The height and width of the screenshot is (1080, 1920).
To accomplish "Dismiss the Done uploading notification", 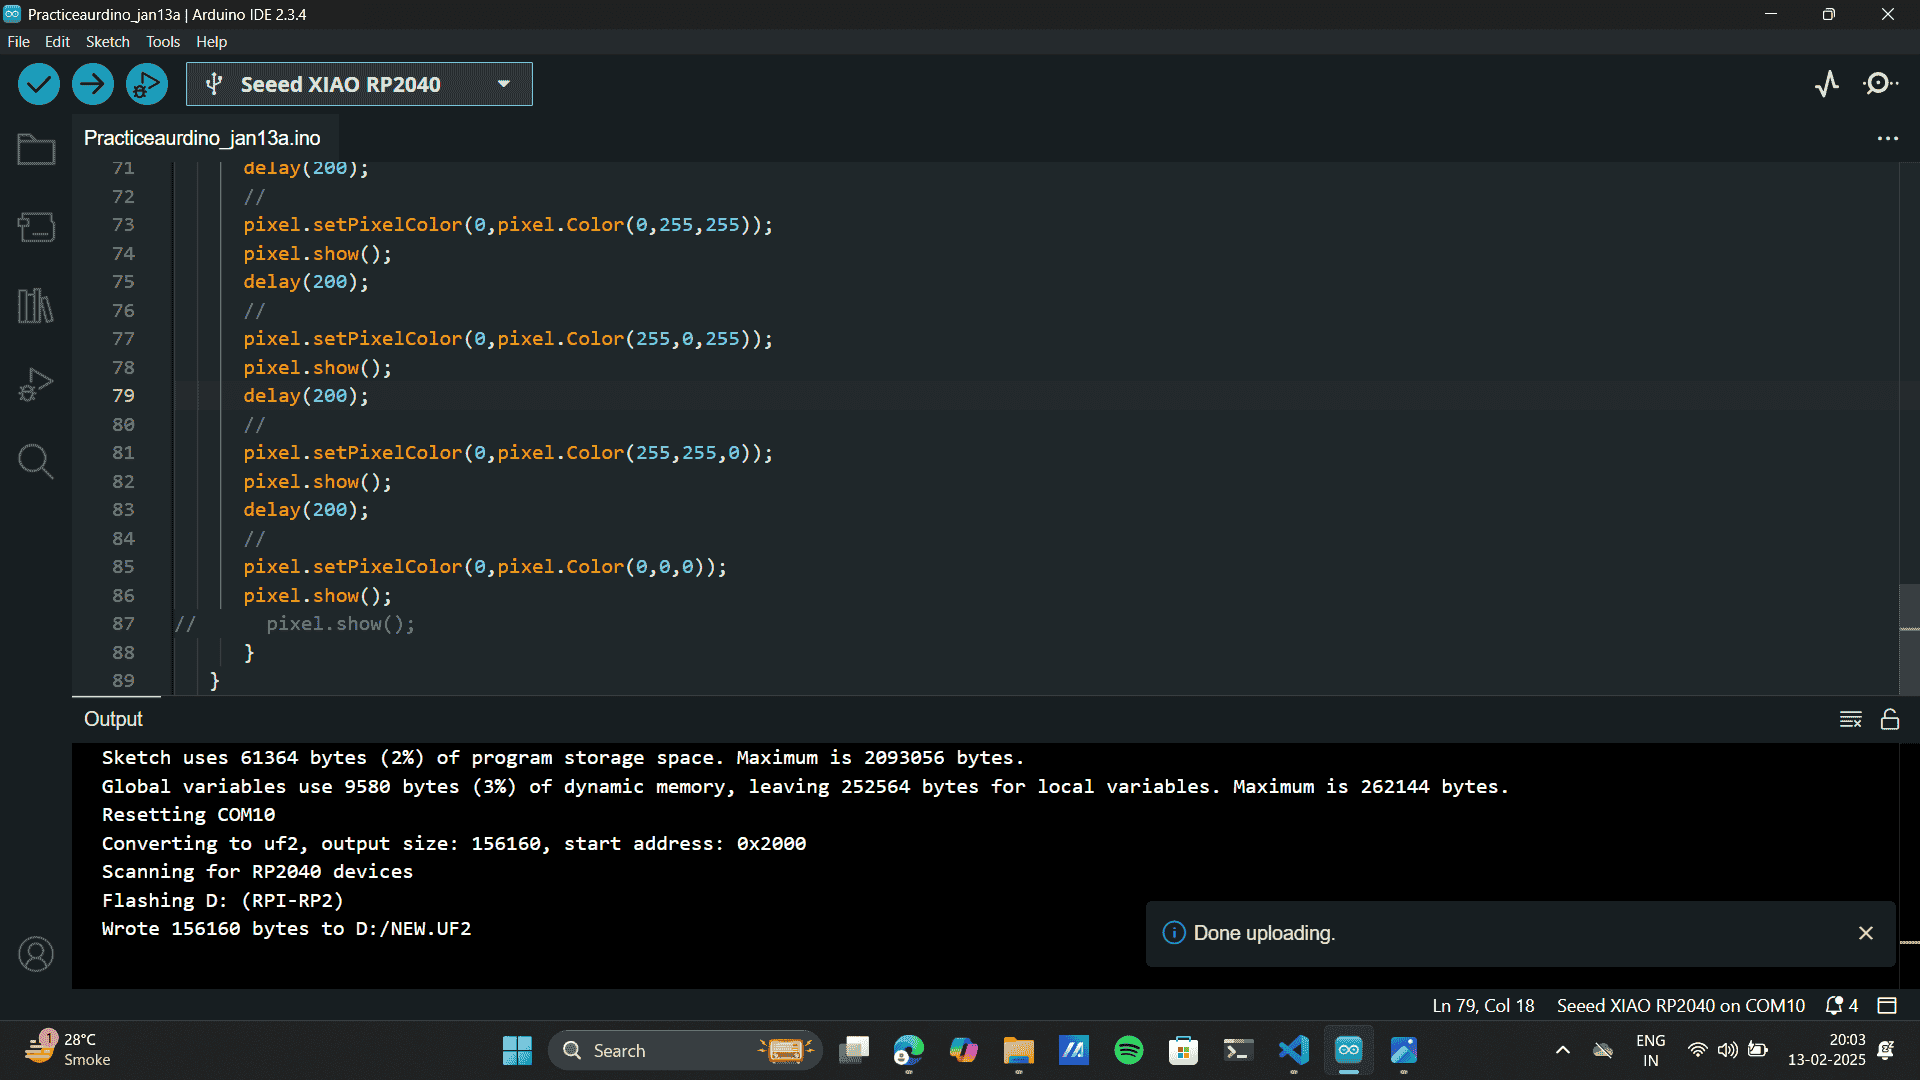I will tap(1867, 932).
